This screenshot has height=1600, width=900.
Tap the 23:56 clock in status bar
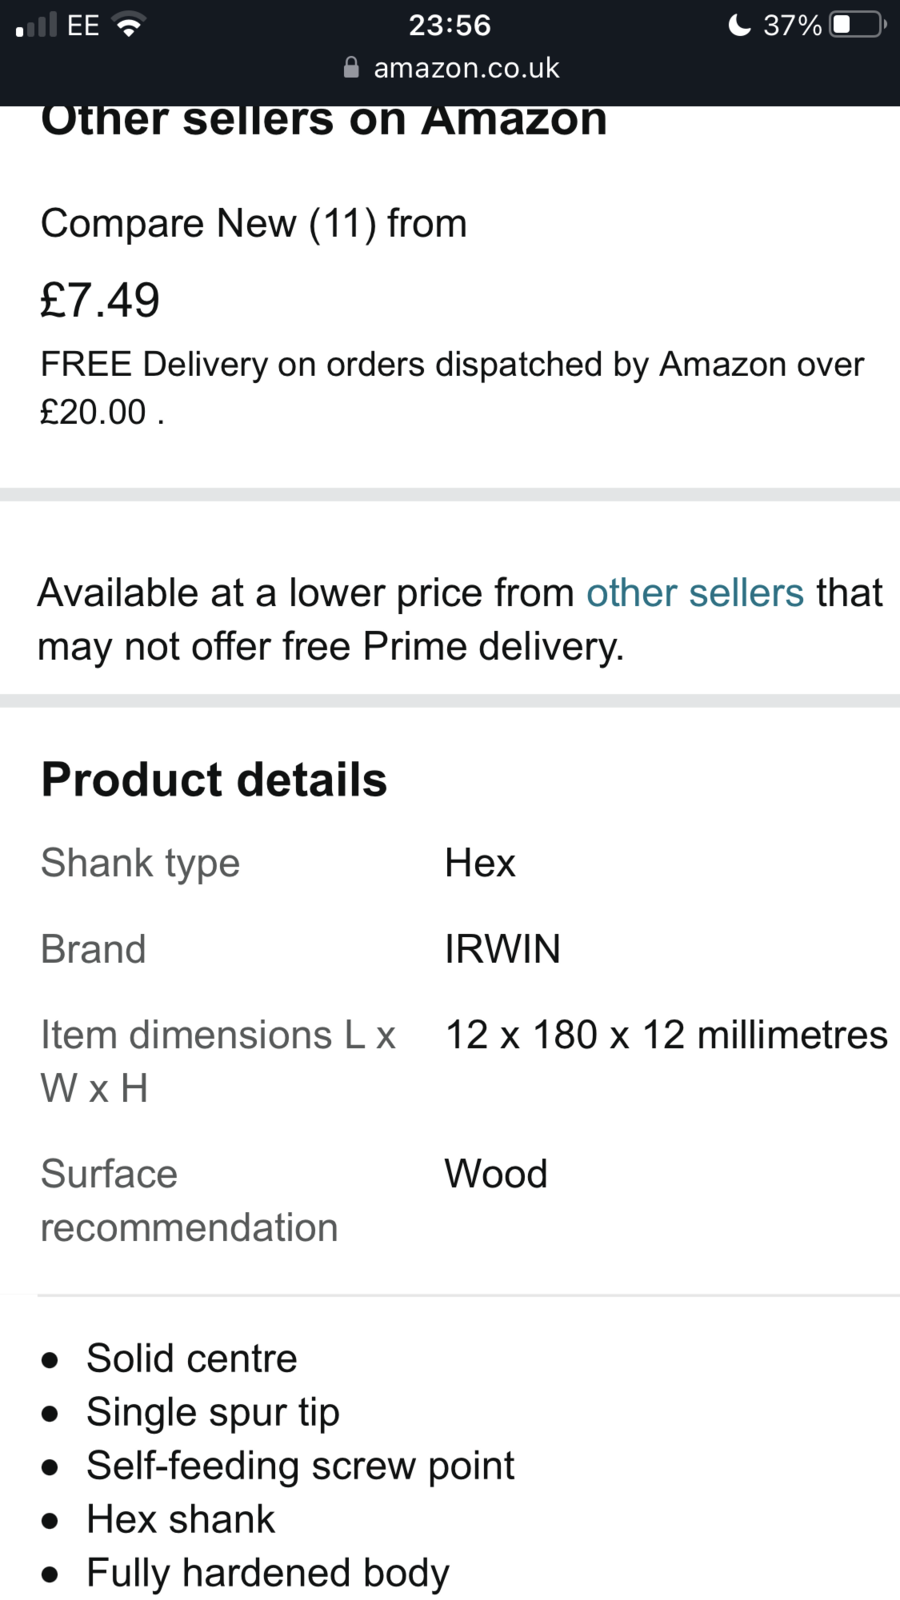(x=449, y=24)
